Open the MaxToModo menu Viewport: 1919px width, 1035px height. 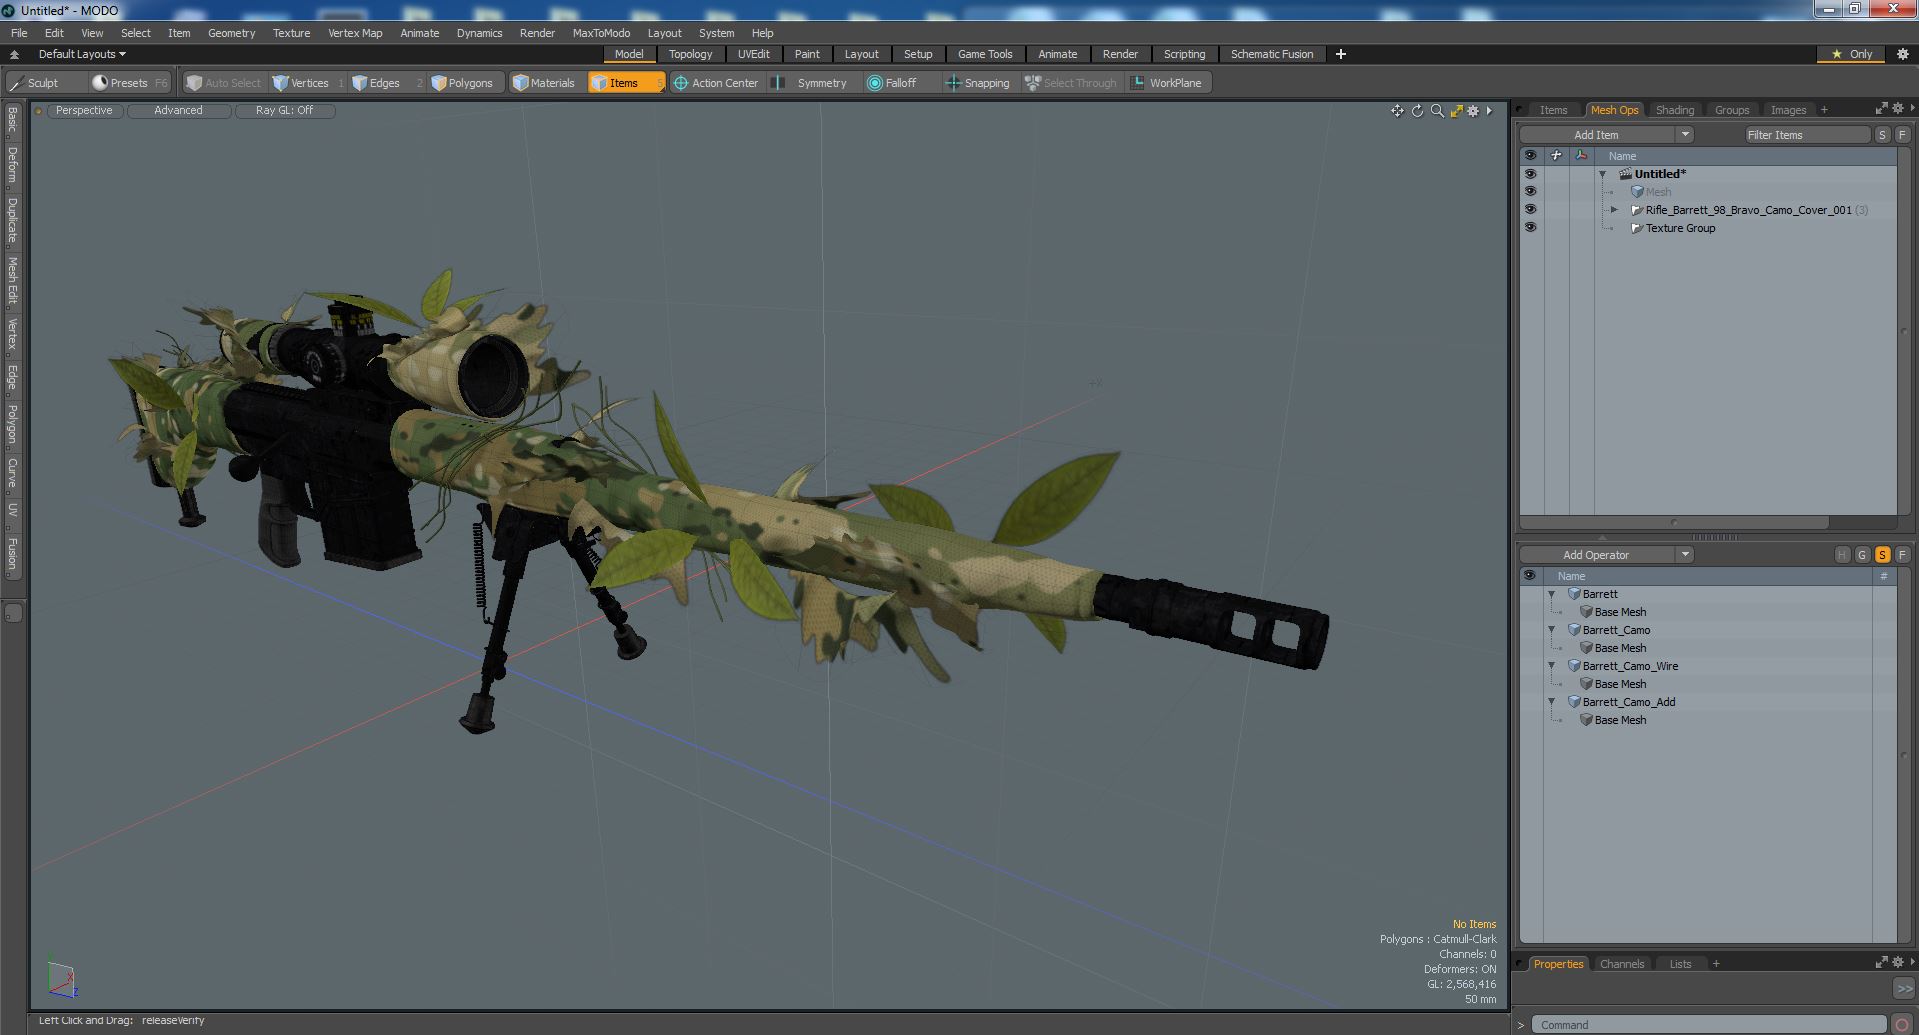601,33
